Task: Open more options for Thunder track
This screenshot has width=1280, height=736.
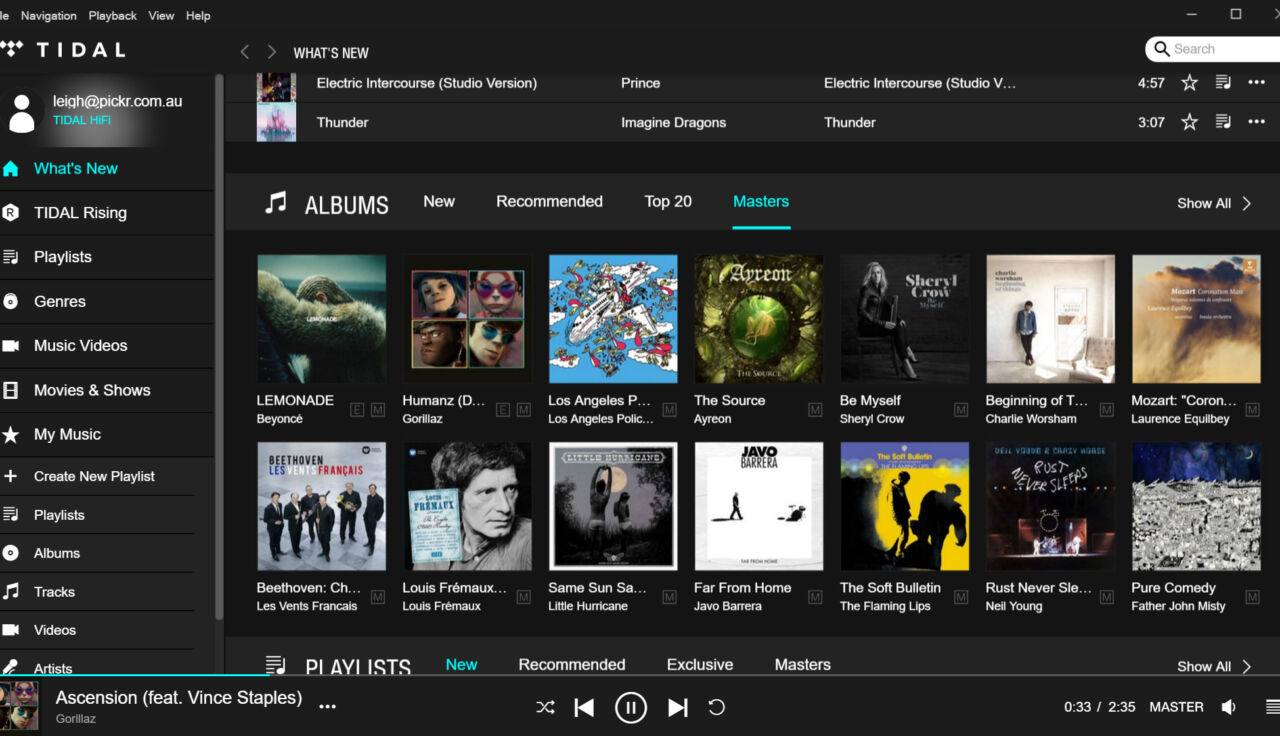Action: pos(1257,122)
